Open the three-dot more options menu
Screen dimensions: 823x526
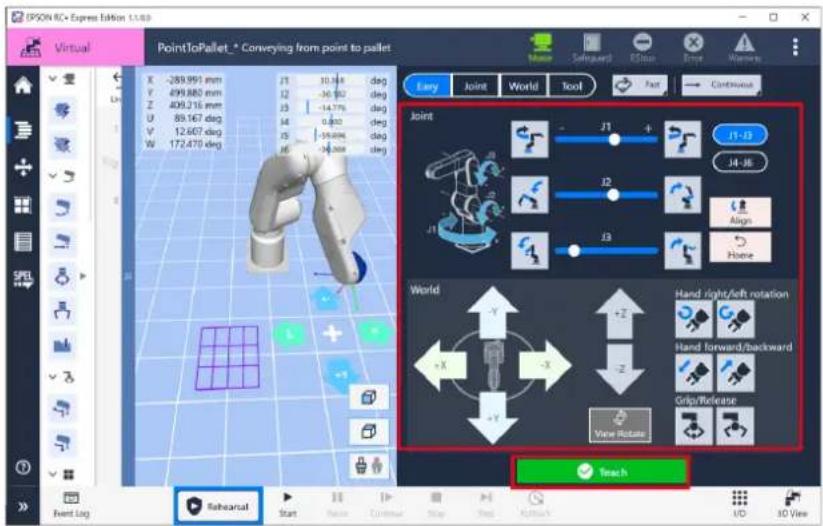pos(795,47)
